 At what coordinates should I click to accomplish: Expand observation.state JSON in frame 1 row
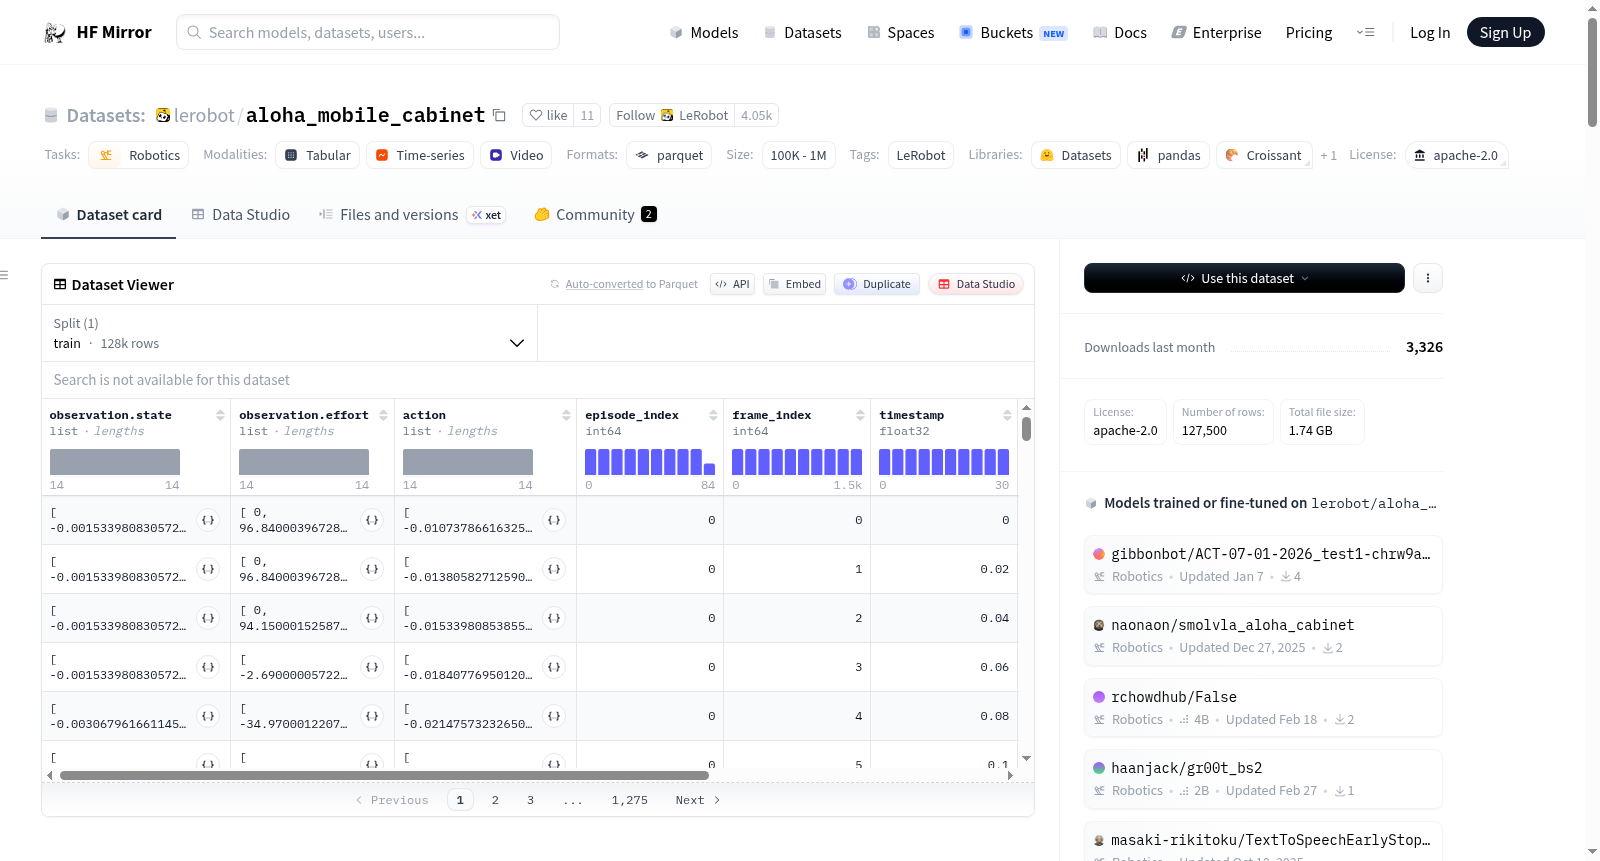(208, 569)
